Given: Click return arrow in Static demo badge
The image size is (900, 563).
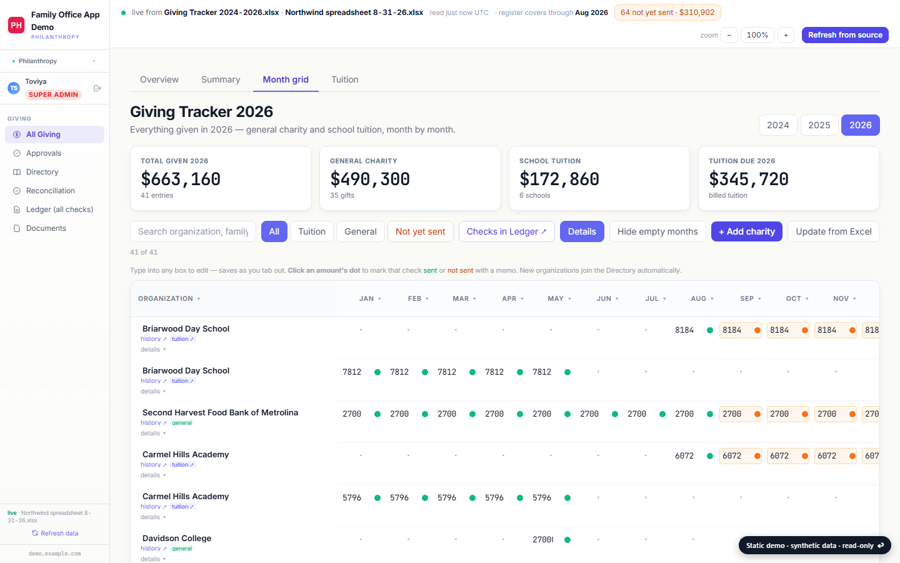Looking at the screenshot, I should pos(880,545).
